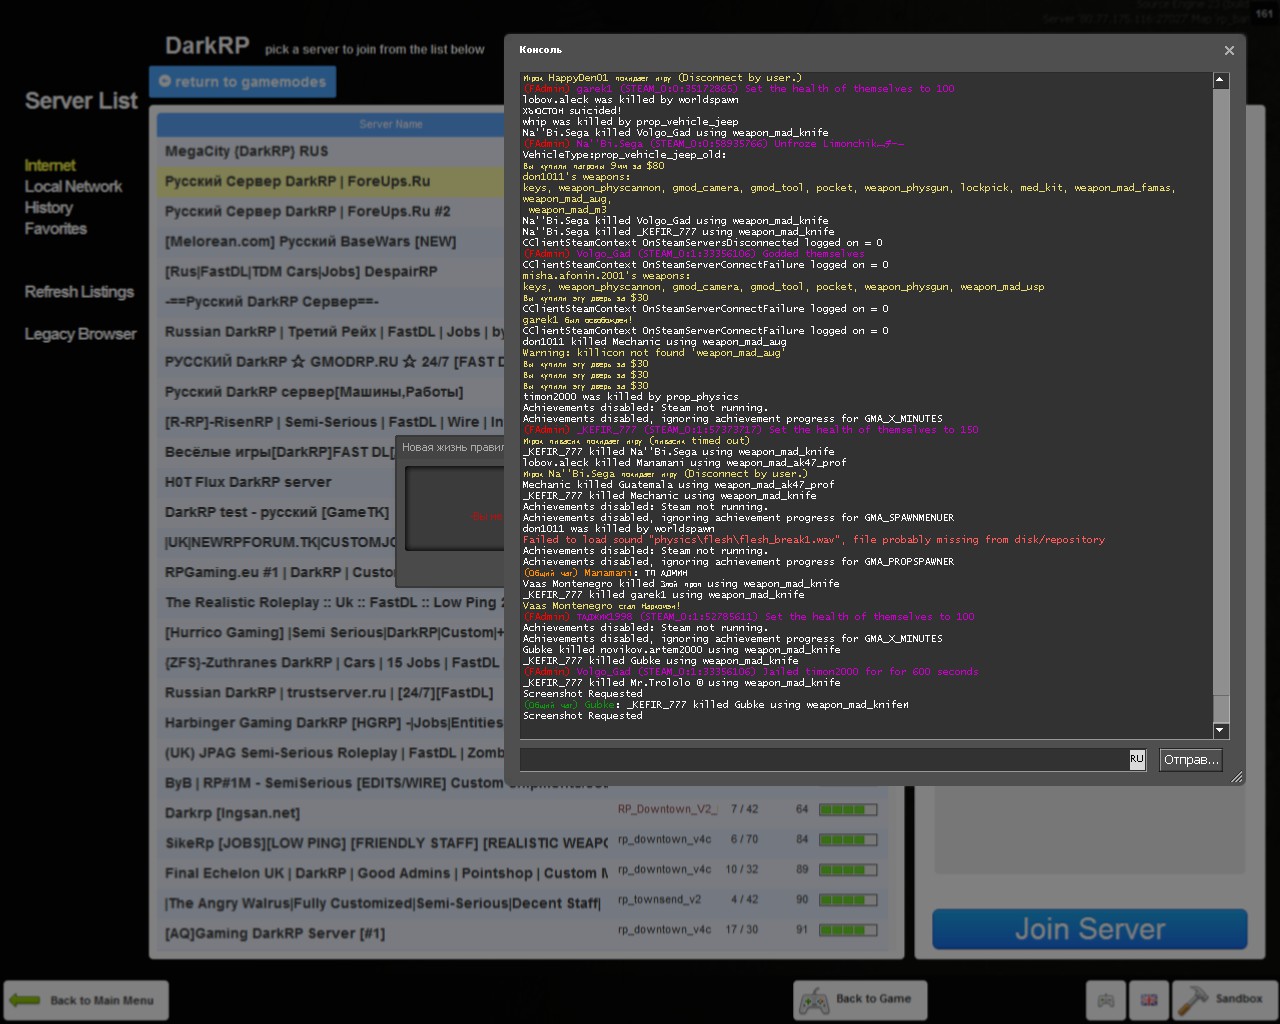Select Весёлые игры[DarkRP] server
1280x1024 pixels.
pos(276,452)
